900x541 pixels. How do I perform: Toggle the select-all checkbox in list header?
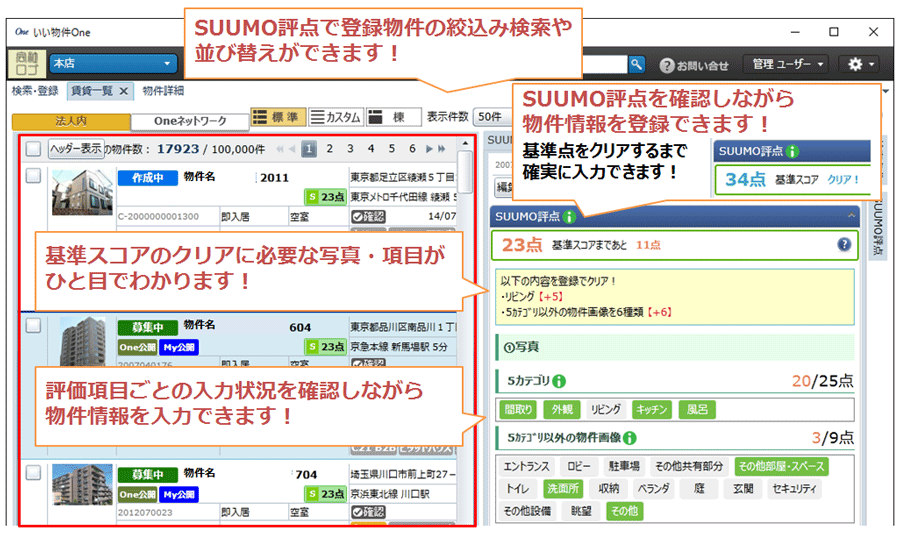(33, 149)
